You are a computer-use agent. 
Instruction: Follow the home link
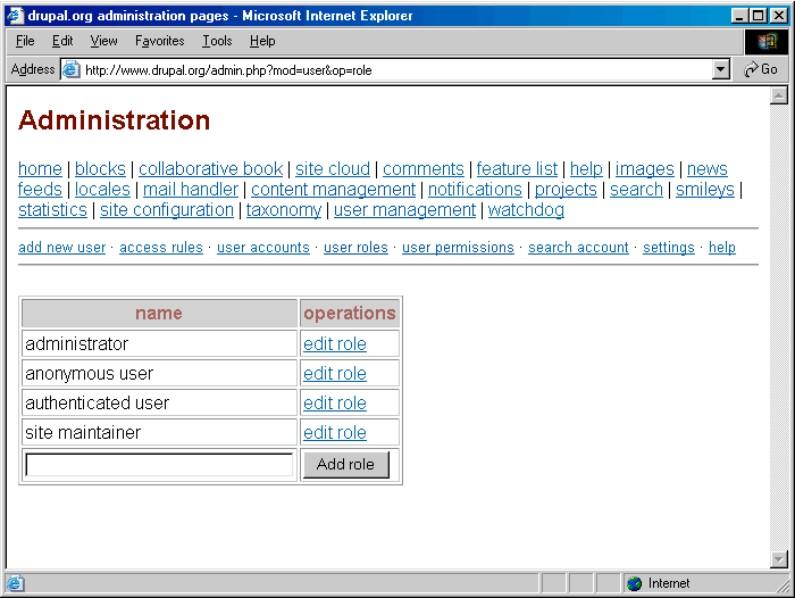pyautogui.click(x=40, y=169)
